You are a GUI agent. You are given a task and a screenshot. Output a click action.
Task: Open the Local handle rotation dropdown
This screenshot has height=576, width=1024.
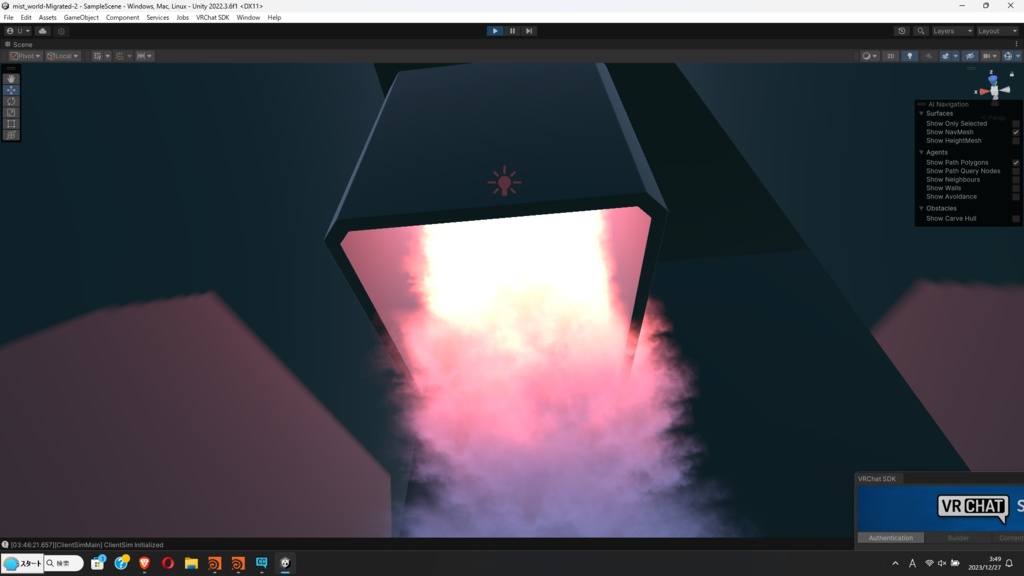tap(63, 56)
